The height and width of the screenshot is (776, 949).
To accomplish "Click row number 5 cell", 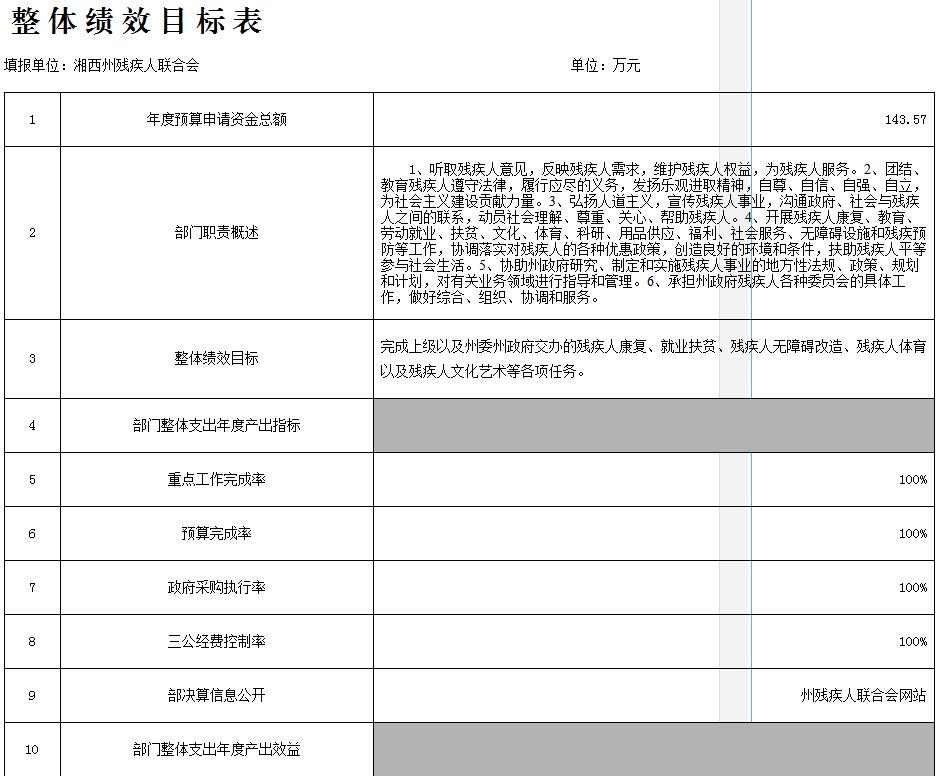I will pos(32,480).
